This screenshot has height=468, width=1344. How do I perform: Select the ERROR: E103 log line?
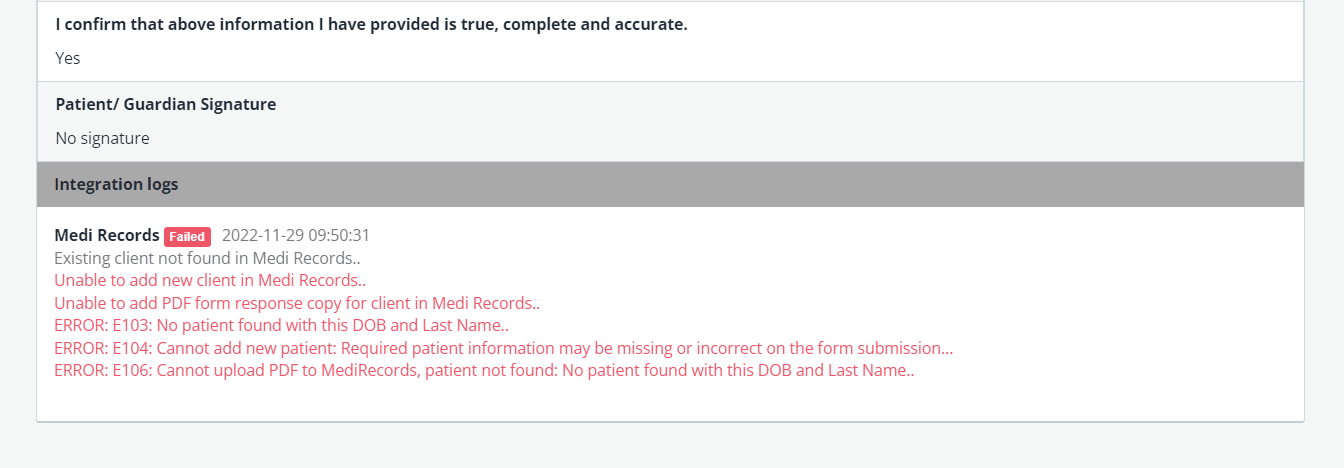click(282, 325)
